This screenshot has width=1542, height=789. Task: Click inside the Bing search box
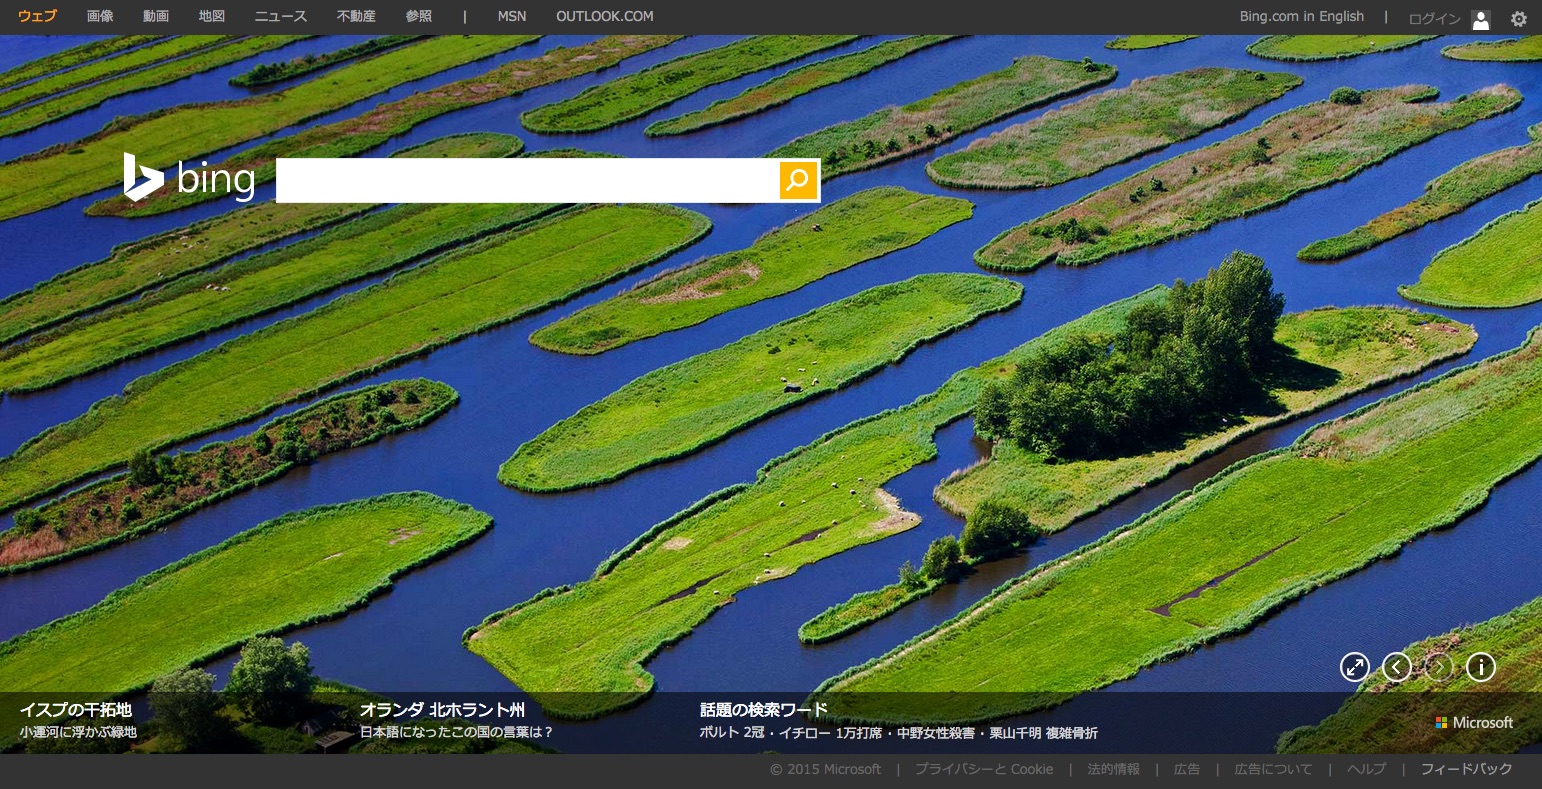pyautogui.click(x=527, y=180)
